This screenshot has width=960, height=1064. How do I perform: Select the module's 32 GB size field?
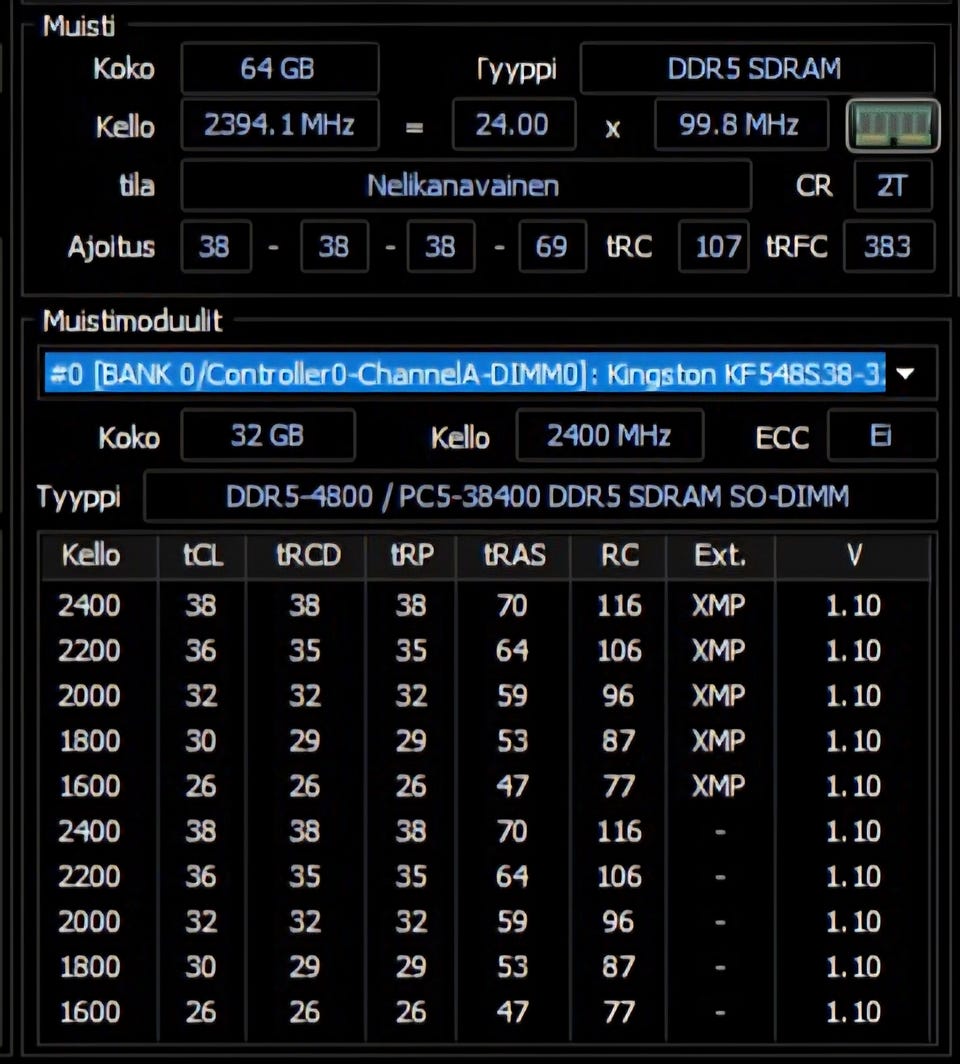pos(268,436)
